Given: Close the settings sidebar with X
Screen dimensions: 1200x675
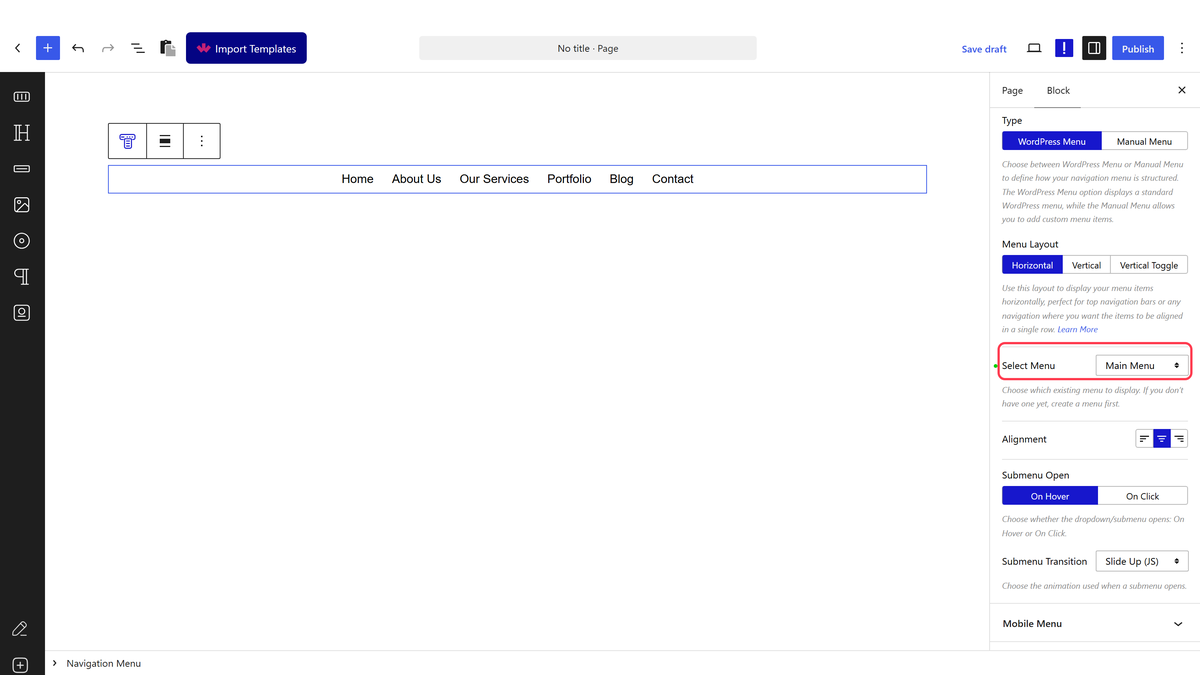Looking at the screenshot, I should (1182, 90).
